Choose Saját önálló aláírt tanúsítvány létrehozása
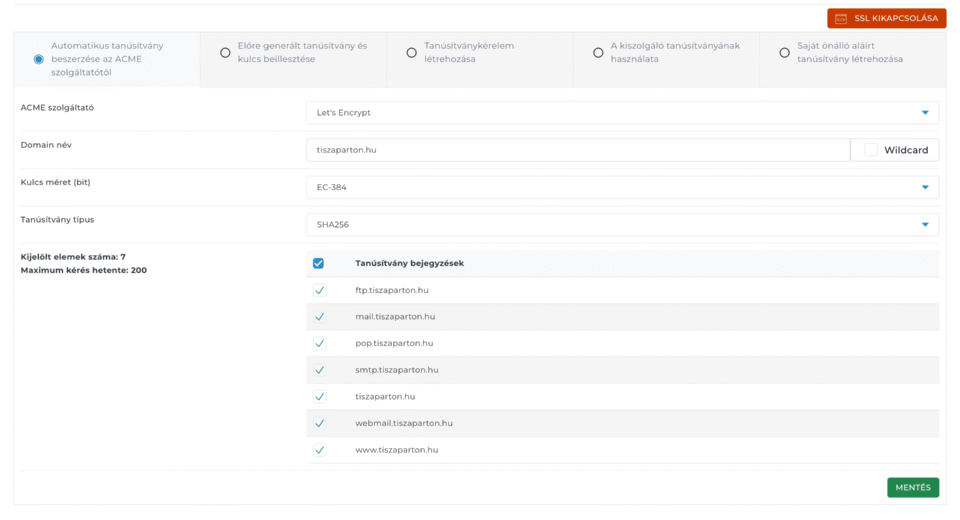 click(x=784, y=53)
